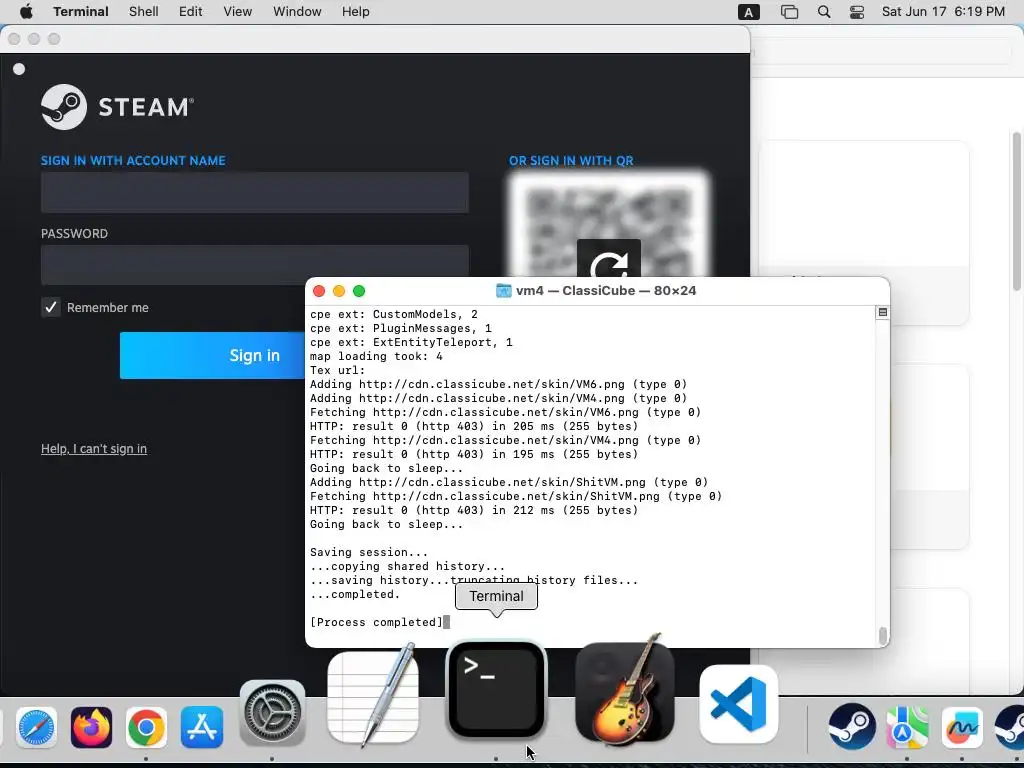Open TextEdit from the Dock
This screenshot has height=768, width=1024.
[x=374, y=696]
